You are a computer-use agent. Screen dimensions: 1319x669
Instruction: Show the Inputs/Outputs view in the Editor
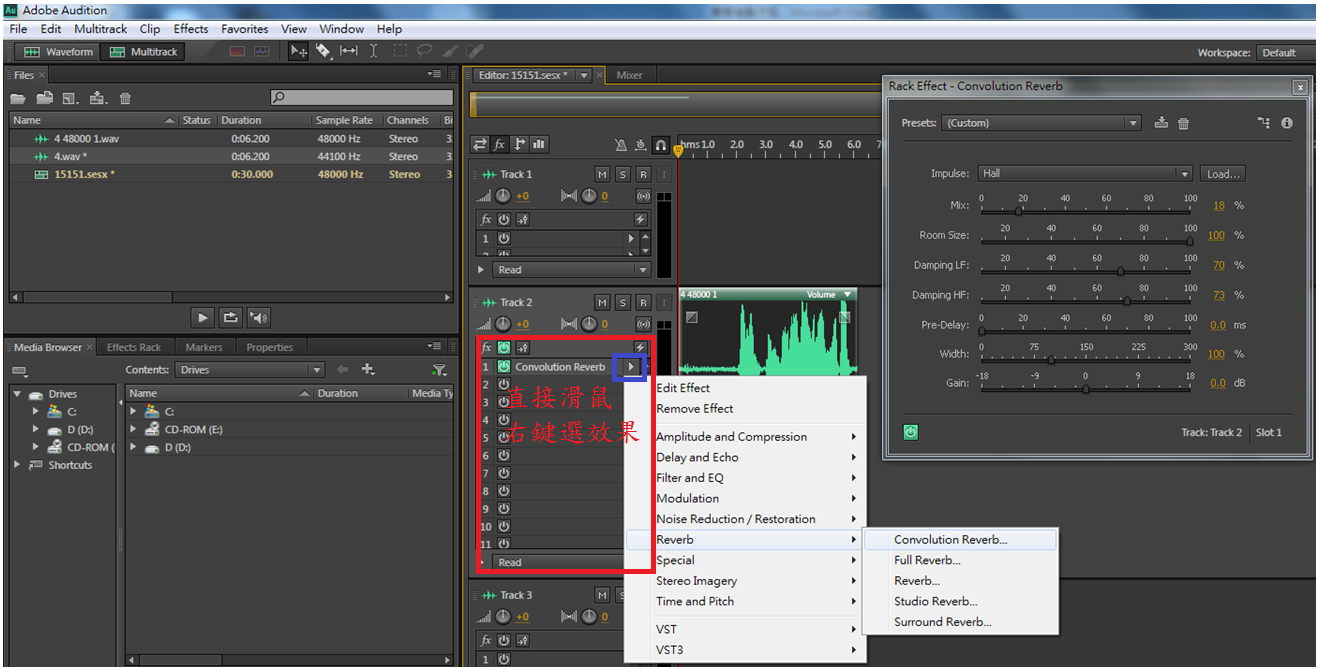tap(480, 145)
